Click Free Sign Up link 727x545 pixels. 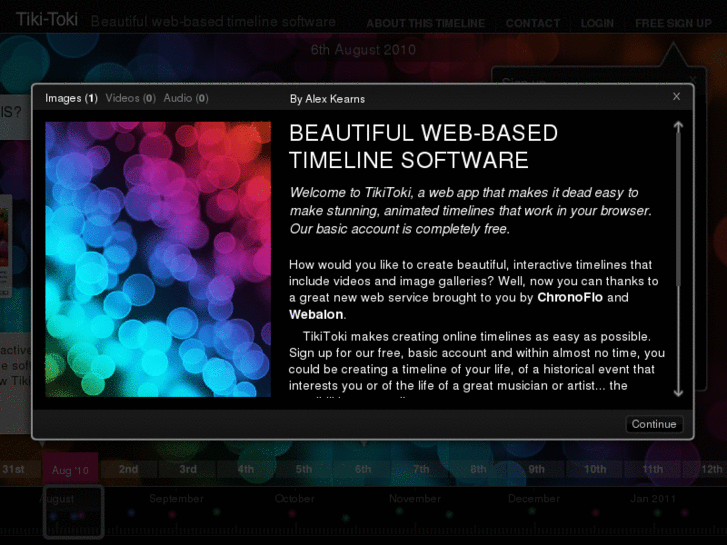[x=673, y=23]
